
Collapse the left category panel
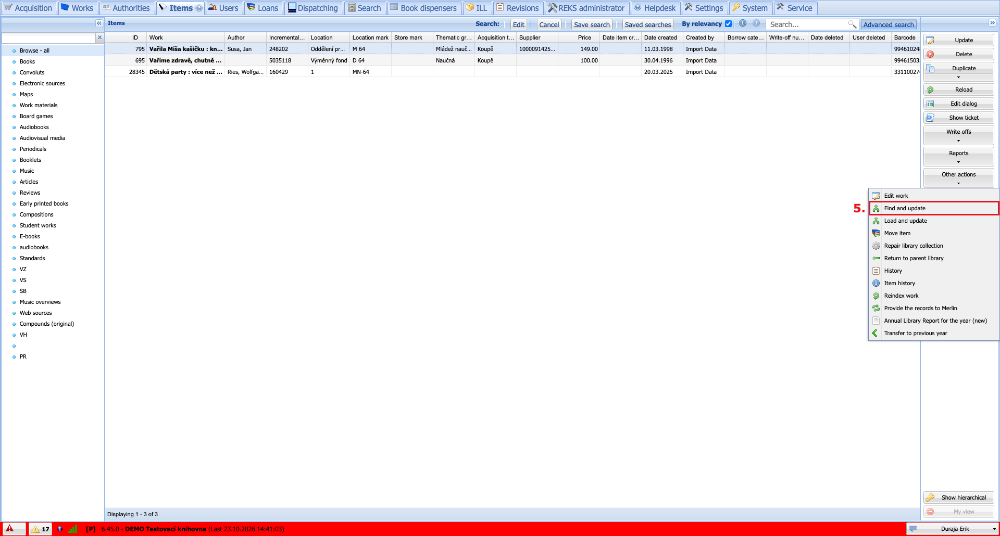click(x=99, y=23)
